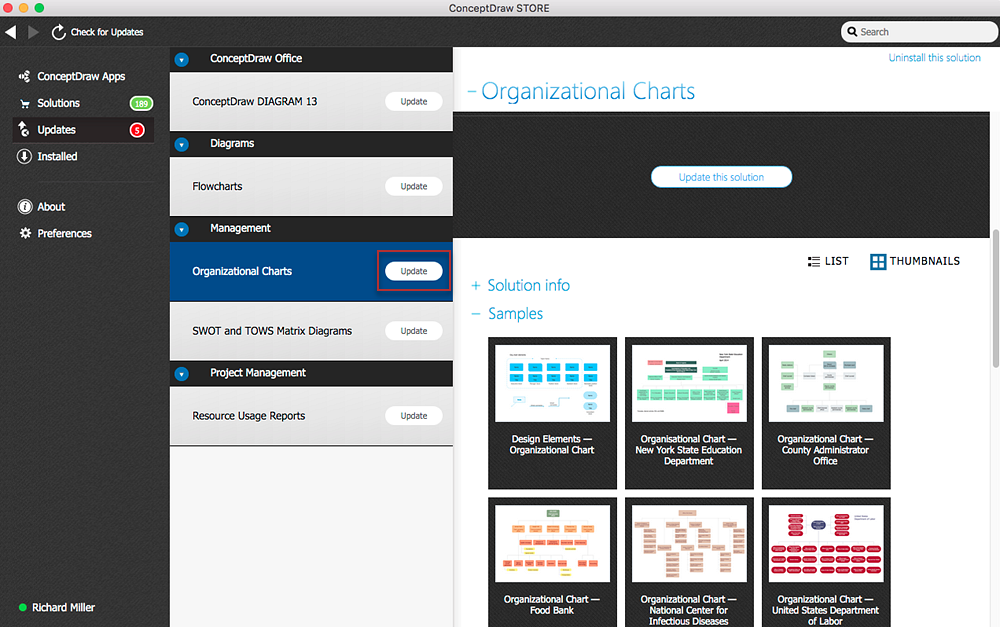
Task: Click the magnifier icon in Search
Action: pyautogui.click(x=852, y=32)
